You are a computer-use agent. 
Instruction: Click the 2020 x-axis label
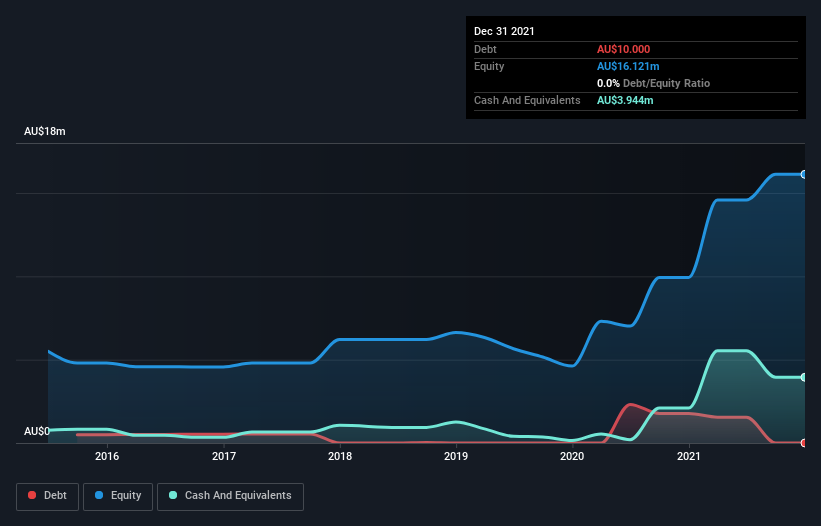(572, 456)
